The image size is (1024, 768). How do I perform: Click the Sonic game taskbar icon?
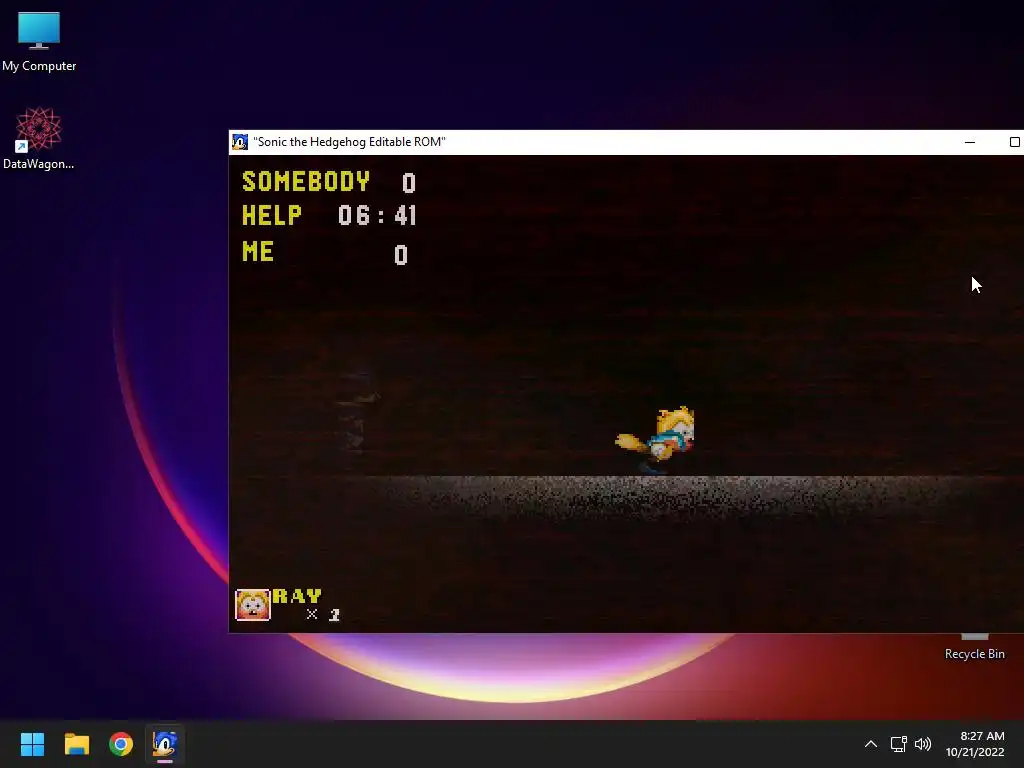coord(165,744)
